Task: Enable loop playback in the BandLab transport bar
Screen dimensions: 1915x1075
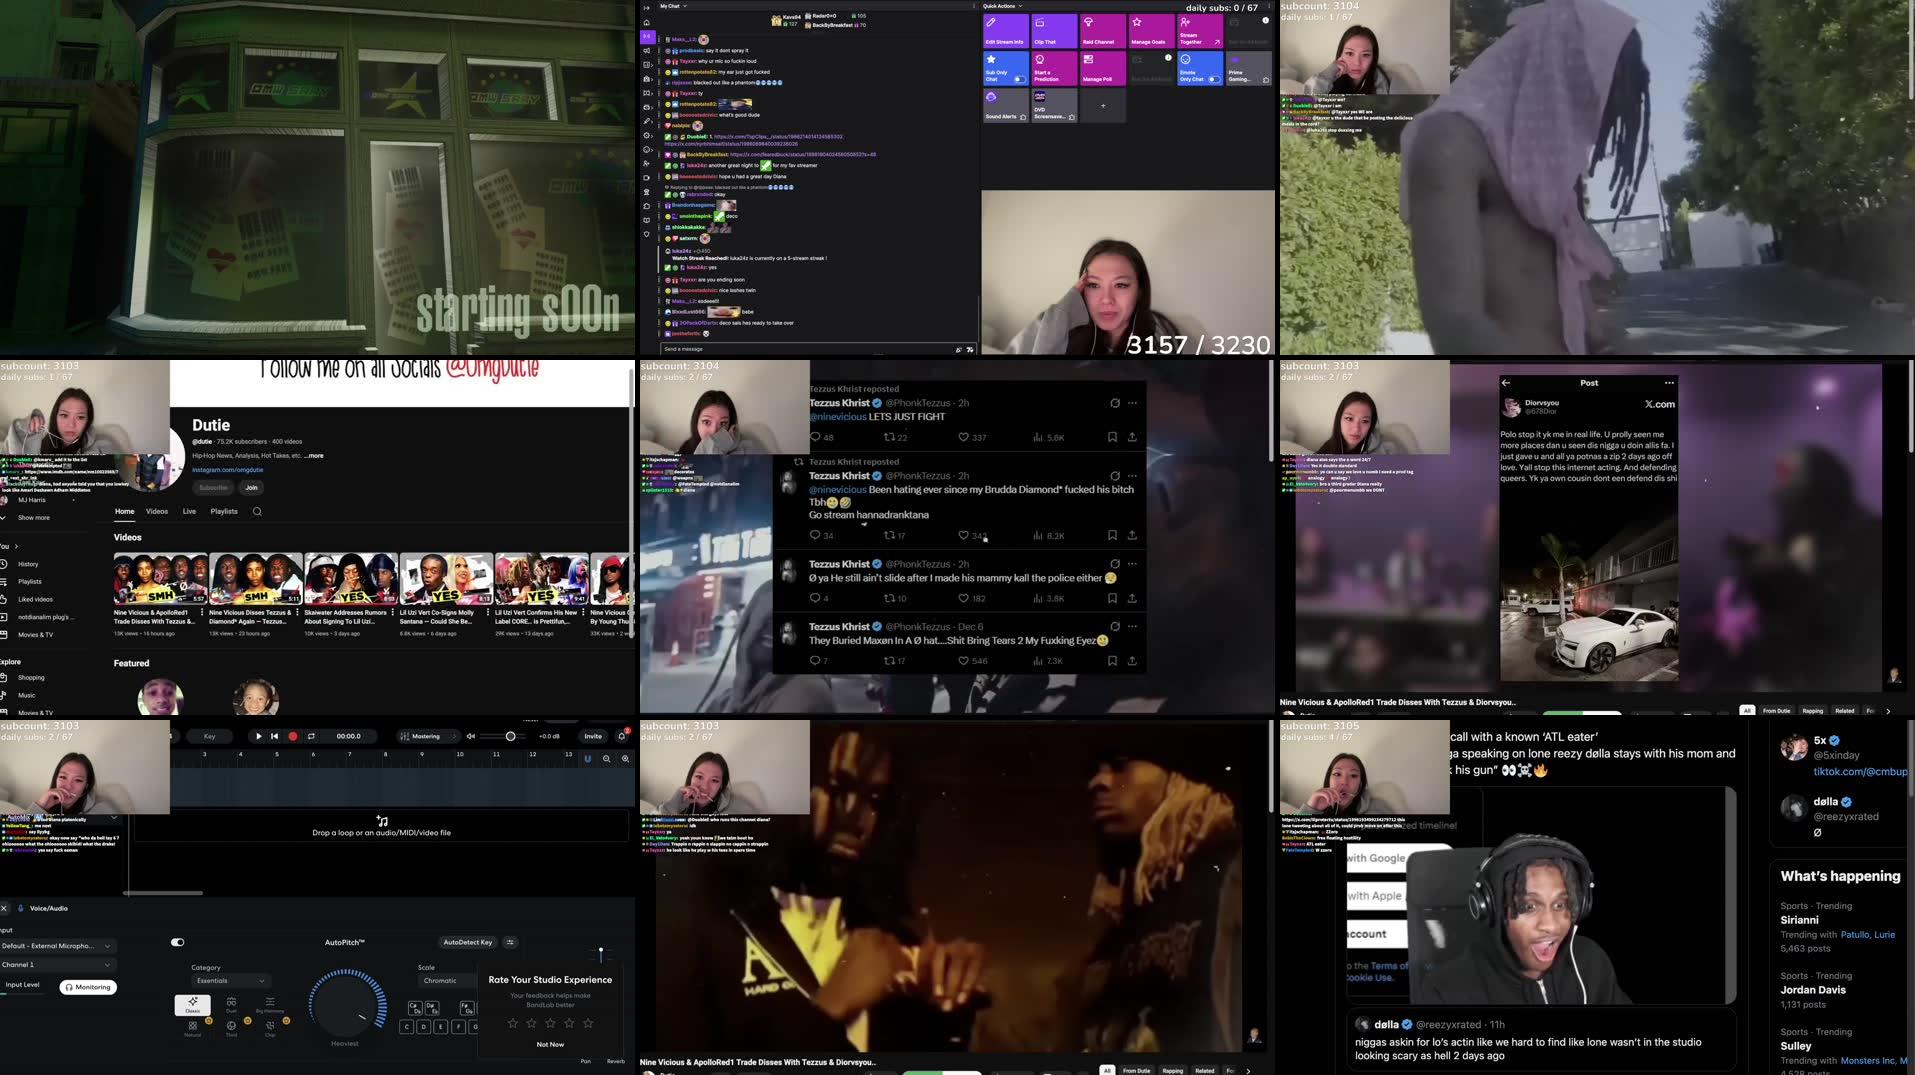Action: pyautogui.click(x=312, y=735)
